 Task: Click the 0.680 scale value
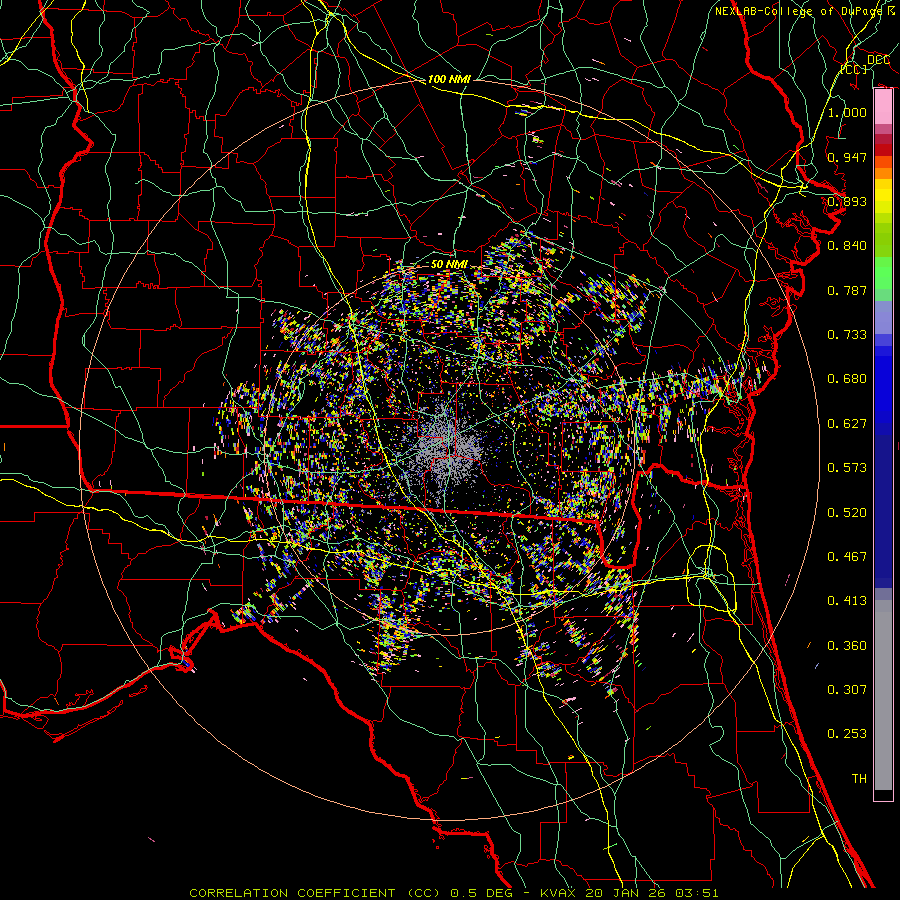click(847, 379)
